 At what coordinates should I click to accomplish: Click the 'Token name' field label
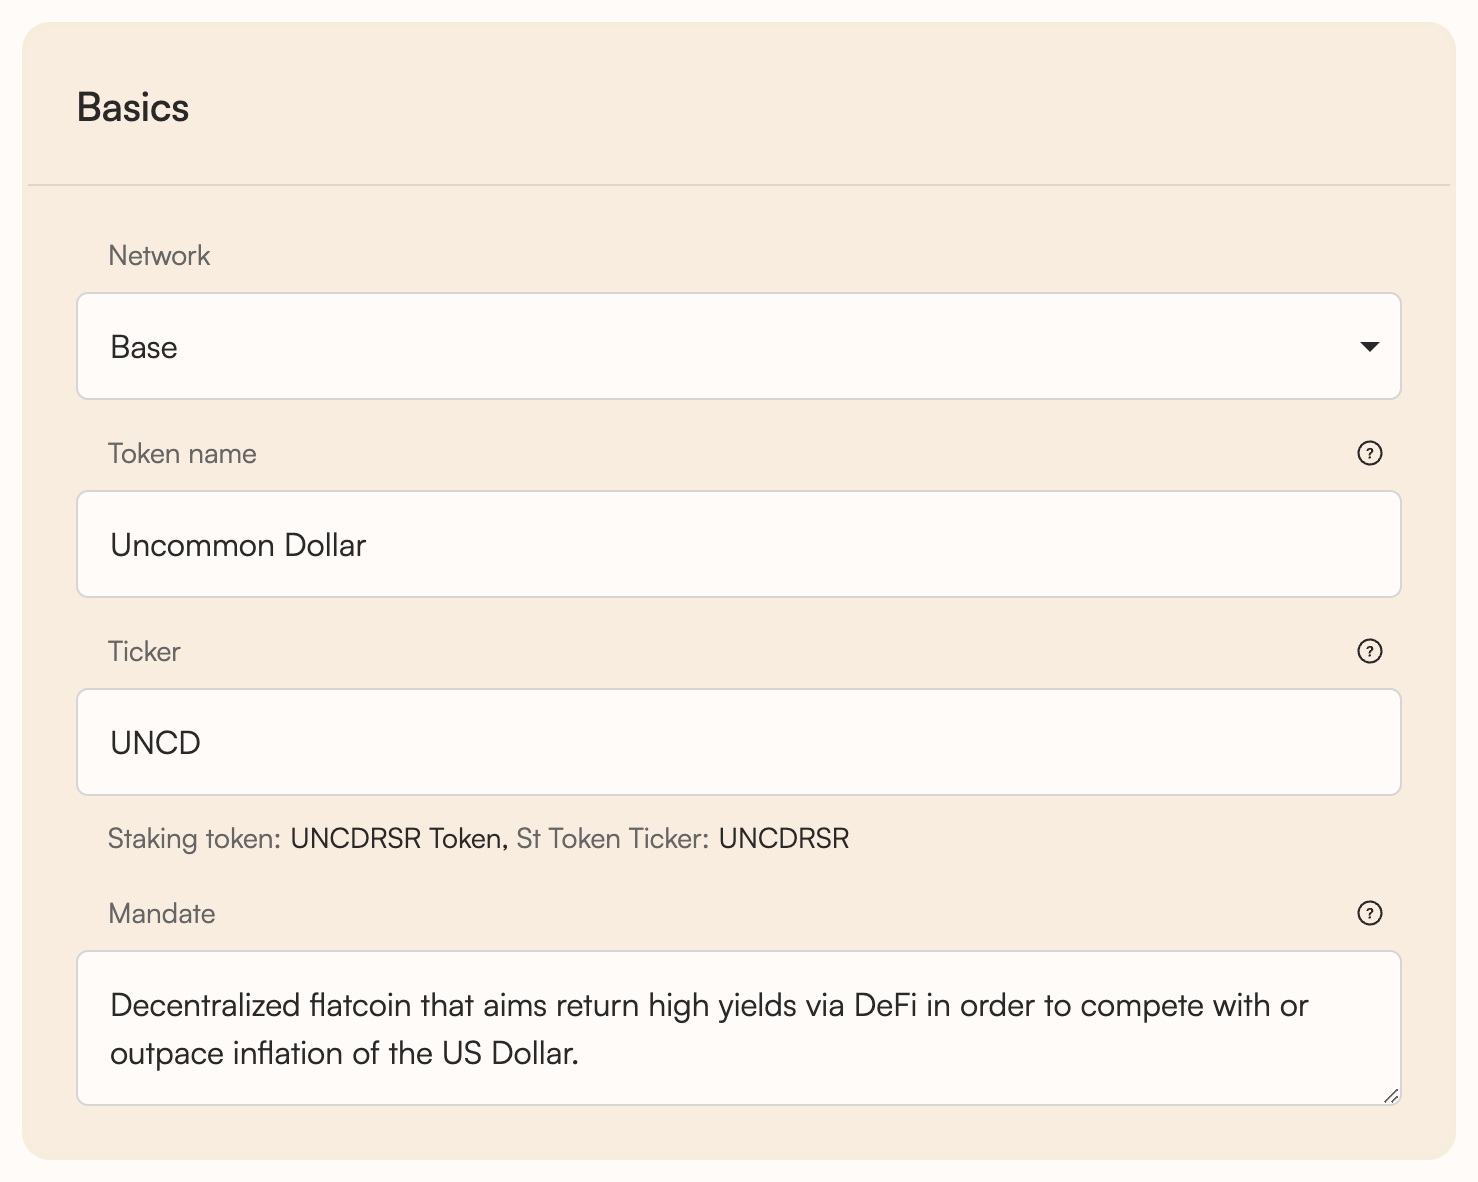coord(182,454)
